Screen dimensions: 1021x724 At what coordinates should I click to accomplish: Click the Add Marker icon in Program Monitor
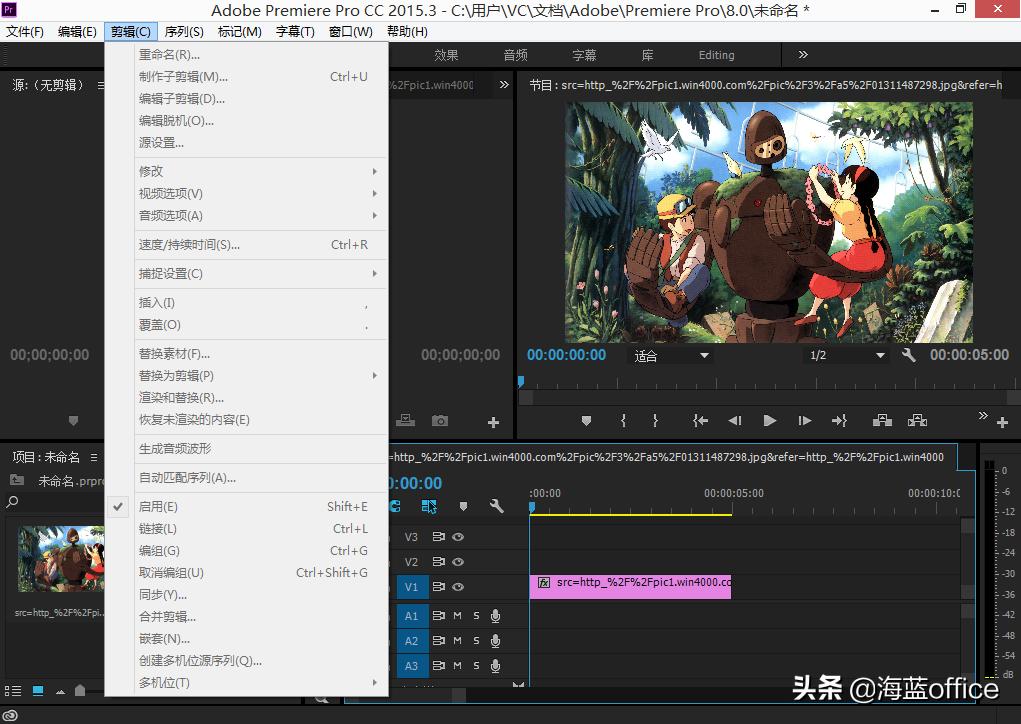[586, 418]
